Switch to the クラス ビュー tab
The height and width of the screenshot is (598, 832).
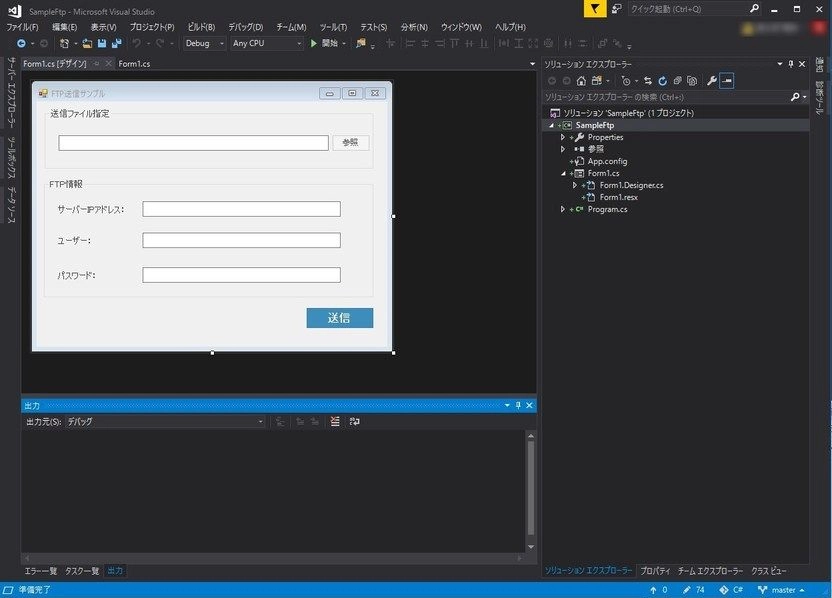tap(768, 571)
